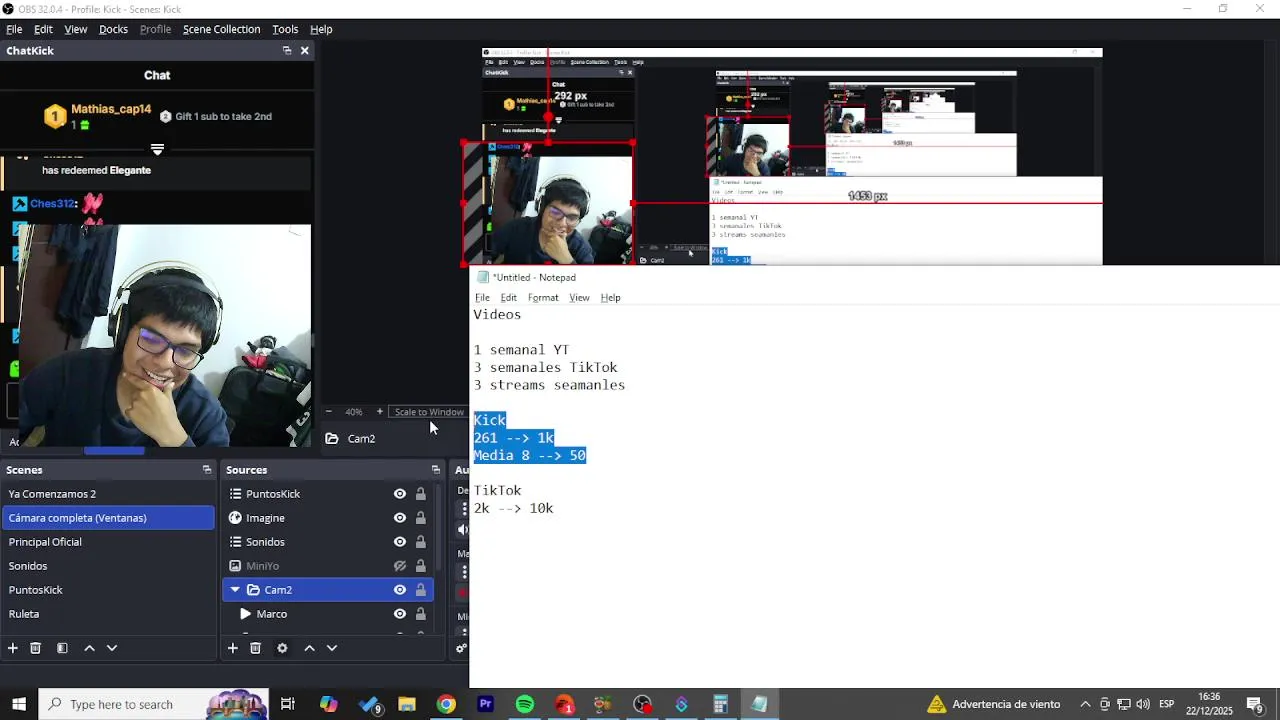Toggle lock on Imagine source
1280x720 pixels.
[x=421, y=518]
